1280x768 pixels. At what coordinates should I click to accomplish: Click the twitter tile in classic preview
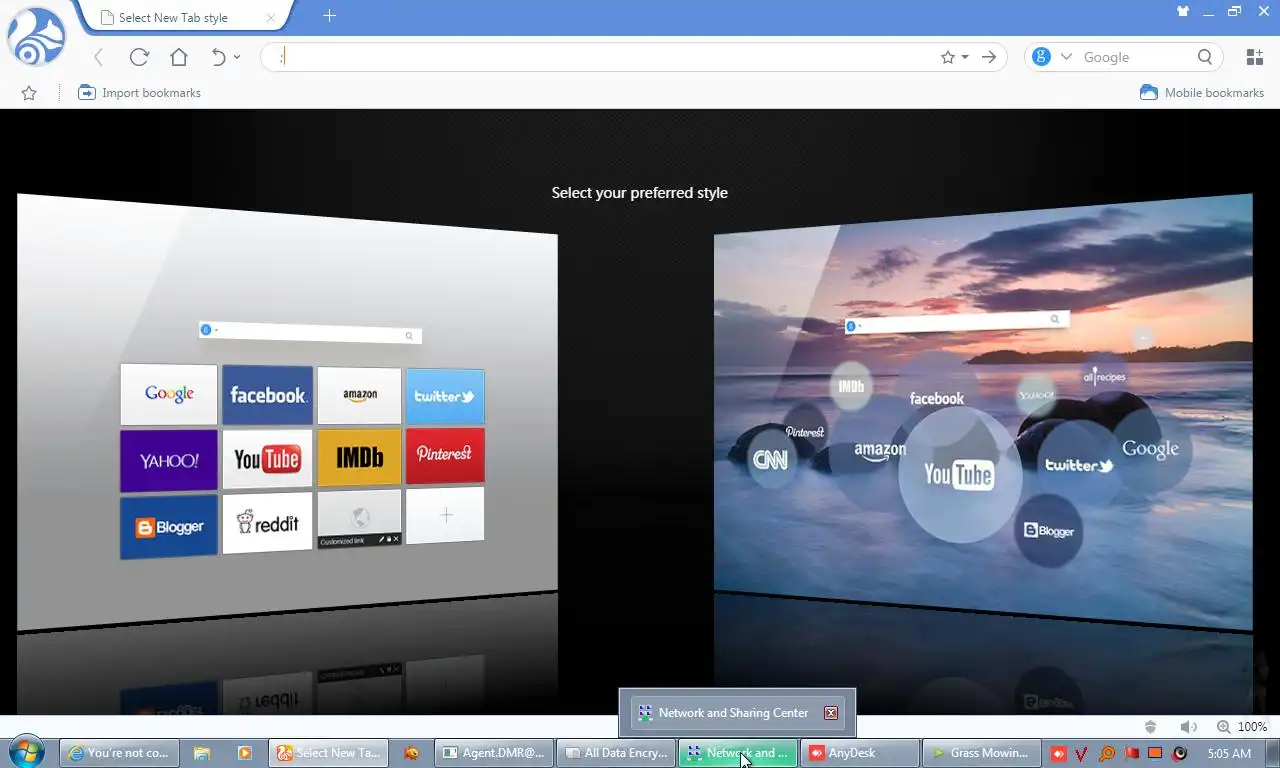point(445,397)
